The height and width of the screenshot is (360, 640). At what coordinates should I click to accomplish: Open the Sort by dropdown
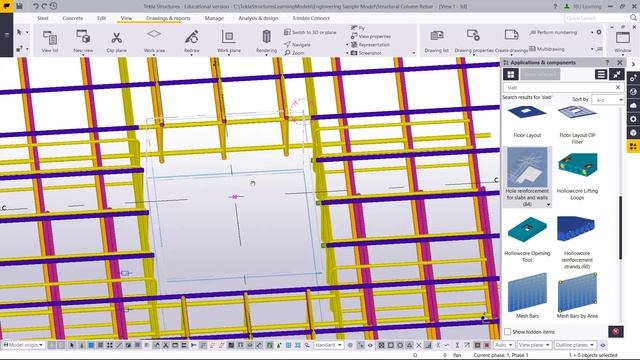[608, 100]
